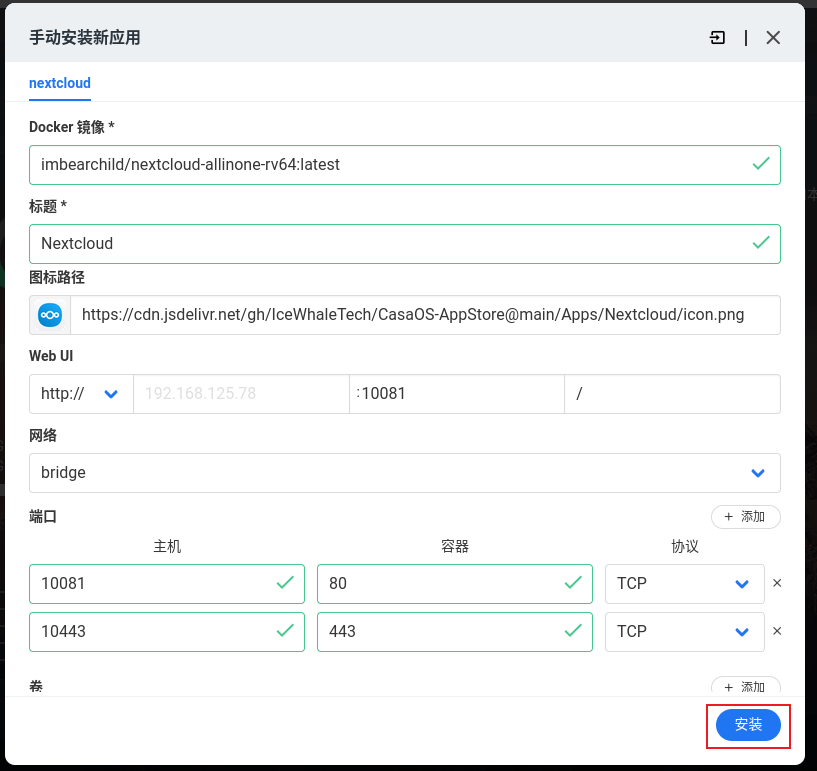Edit container port 80 field
Viewport: 817px width, 771px height.
click(454, 583)
